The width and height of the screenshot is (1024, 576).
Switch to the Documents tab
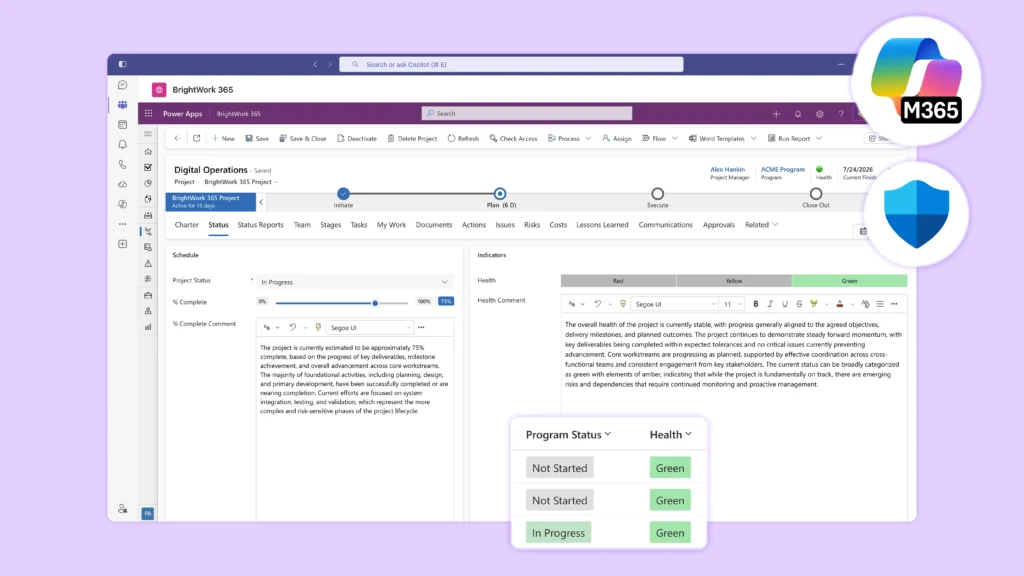tap(434, 225)
